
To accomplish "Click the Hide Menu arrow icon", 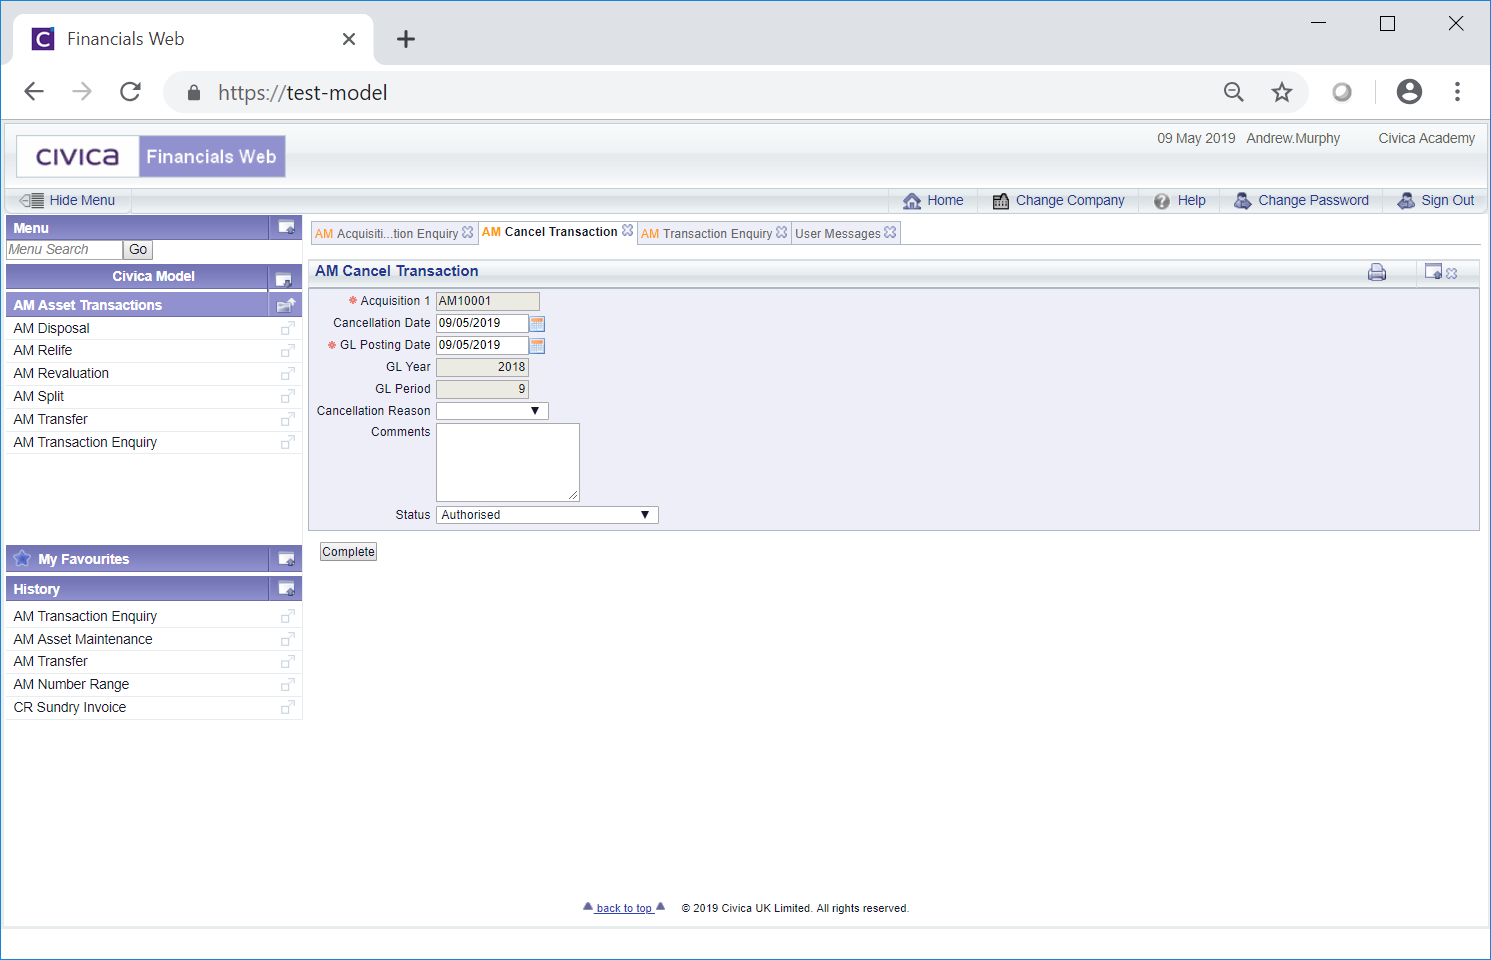I will tap(32, 200).
